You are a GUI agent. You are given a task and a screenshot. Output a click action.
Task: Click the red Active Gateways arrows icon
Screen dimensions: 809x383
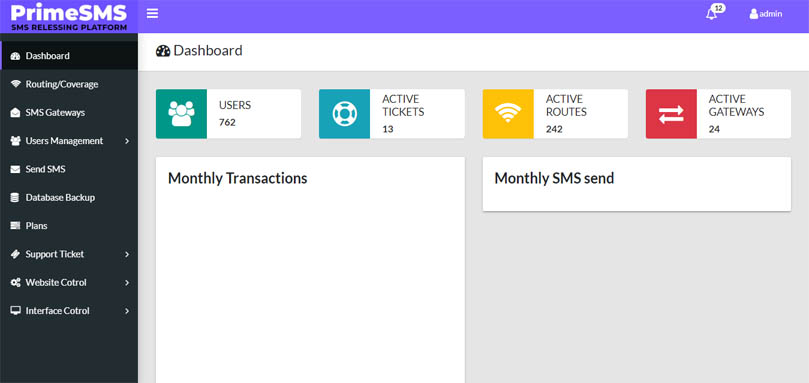[671, 114]
